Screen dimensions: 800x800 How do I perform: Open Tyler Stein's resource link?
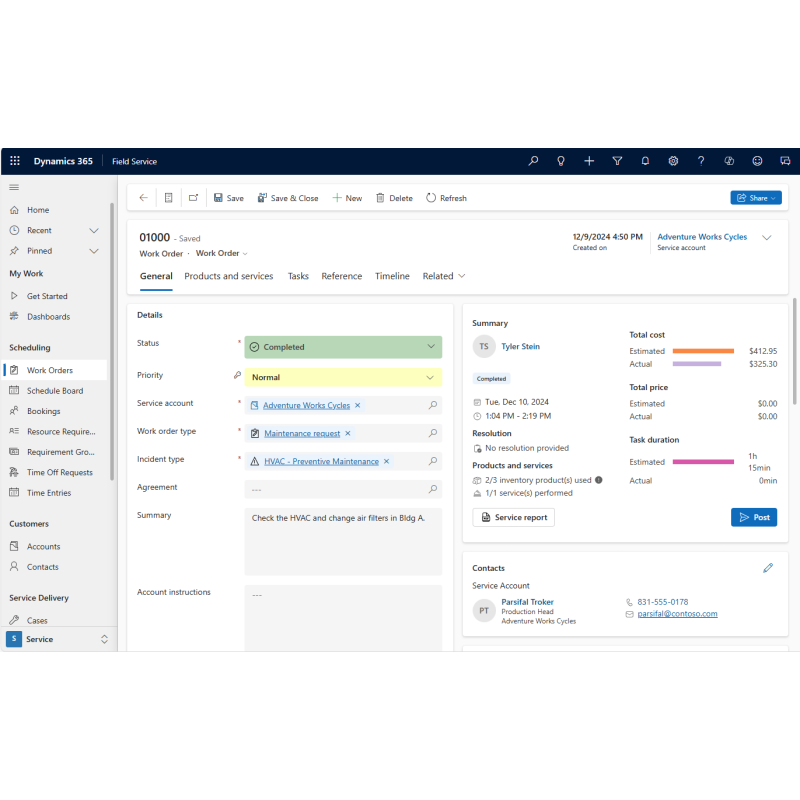coord(520,346)
